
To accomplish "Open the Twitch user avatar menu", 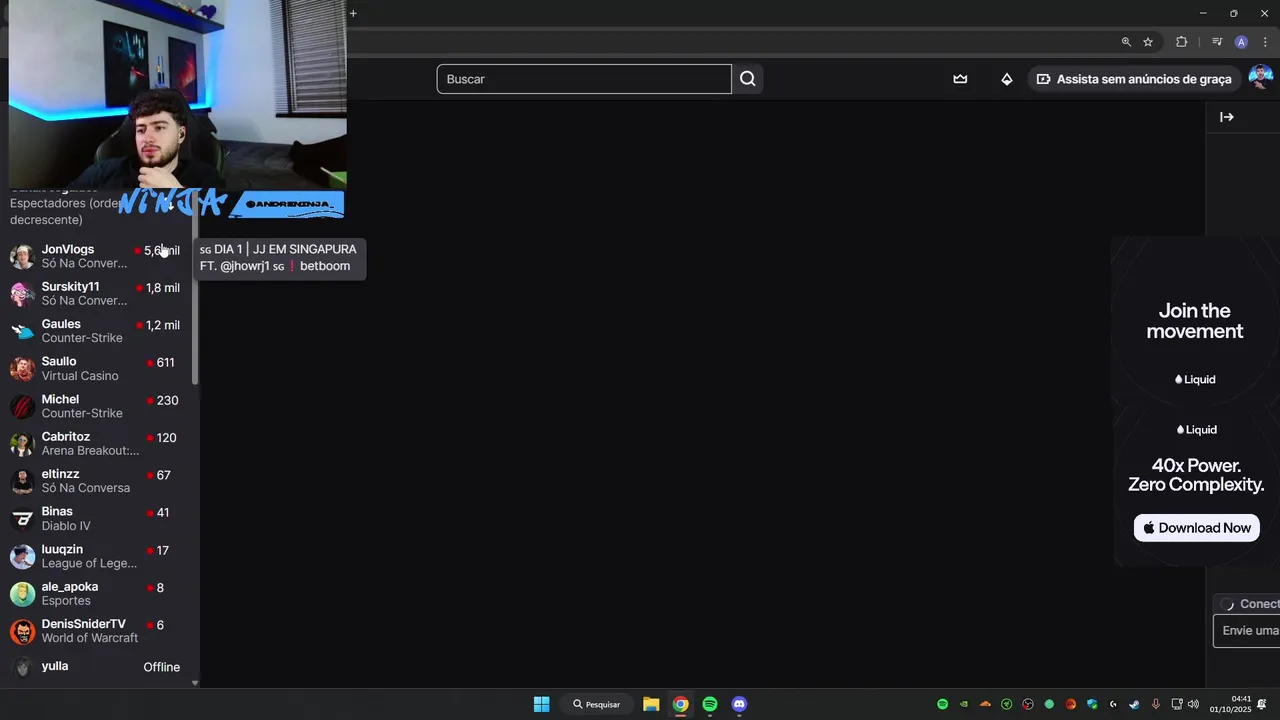I will (x=1260, y=78).
